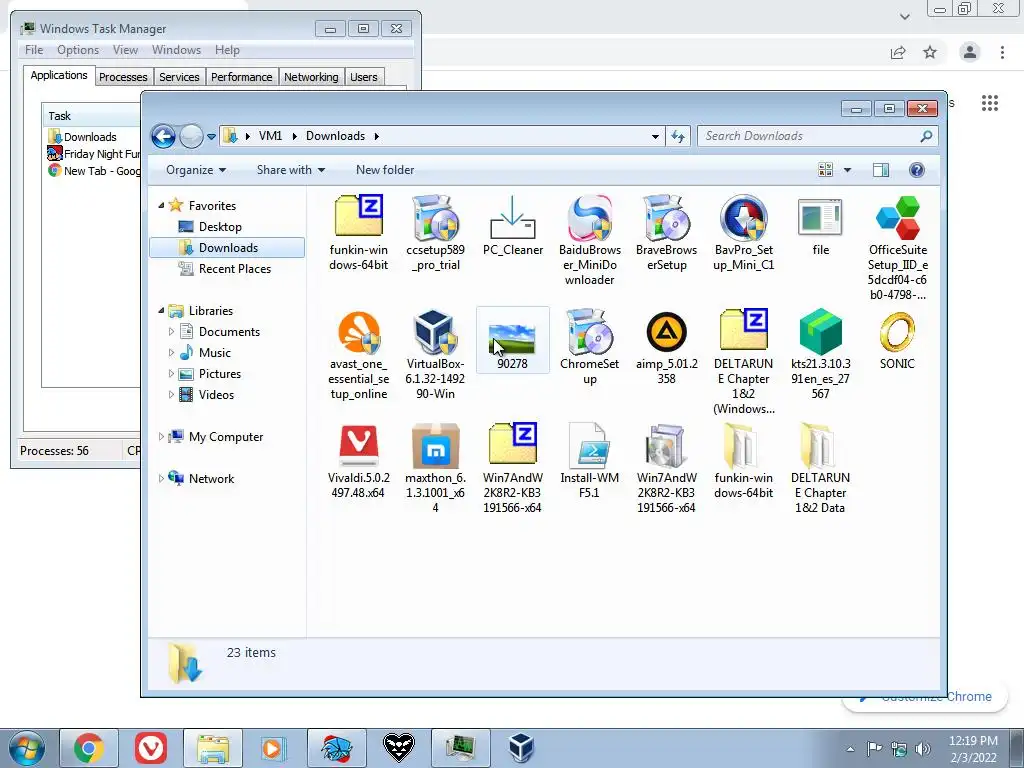The width and height of the screenshot is (1024, 768).
Task: Open Recent Places in Favorites
Action: 225,269
